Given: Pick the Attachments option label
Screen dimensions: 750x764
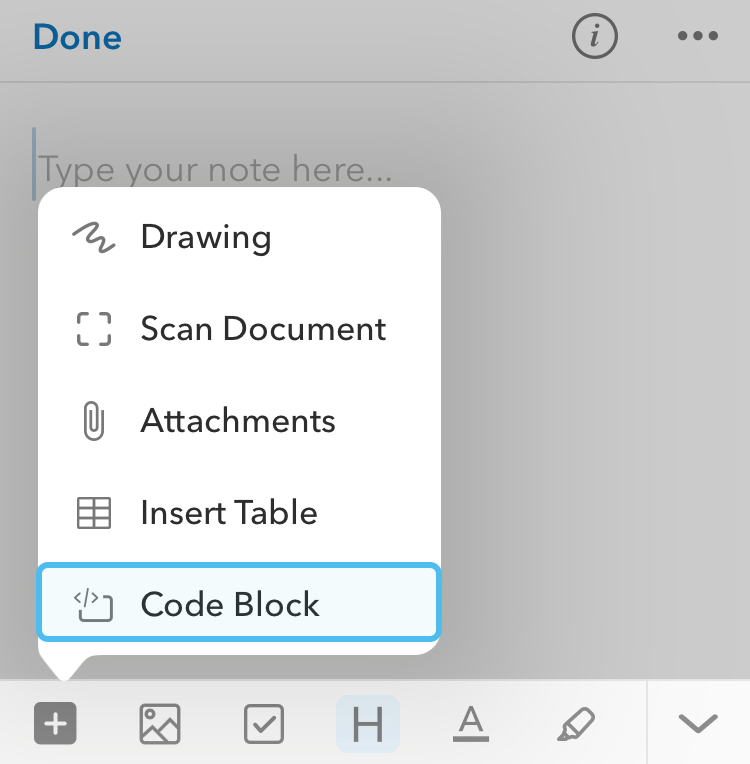Looking at the screenshot, I should 238,421.
